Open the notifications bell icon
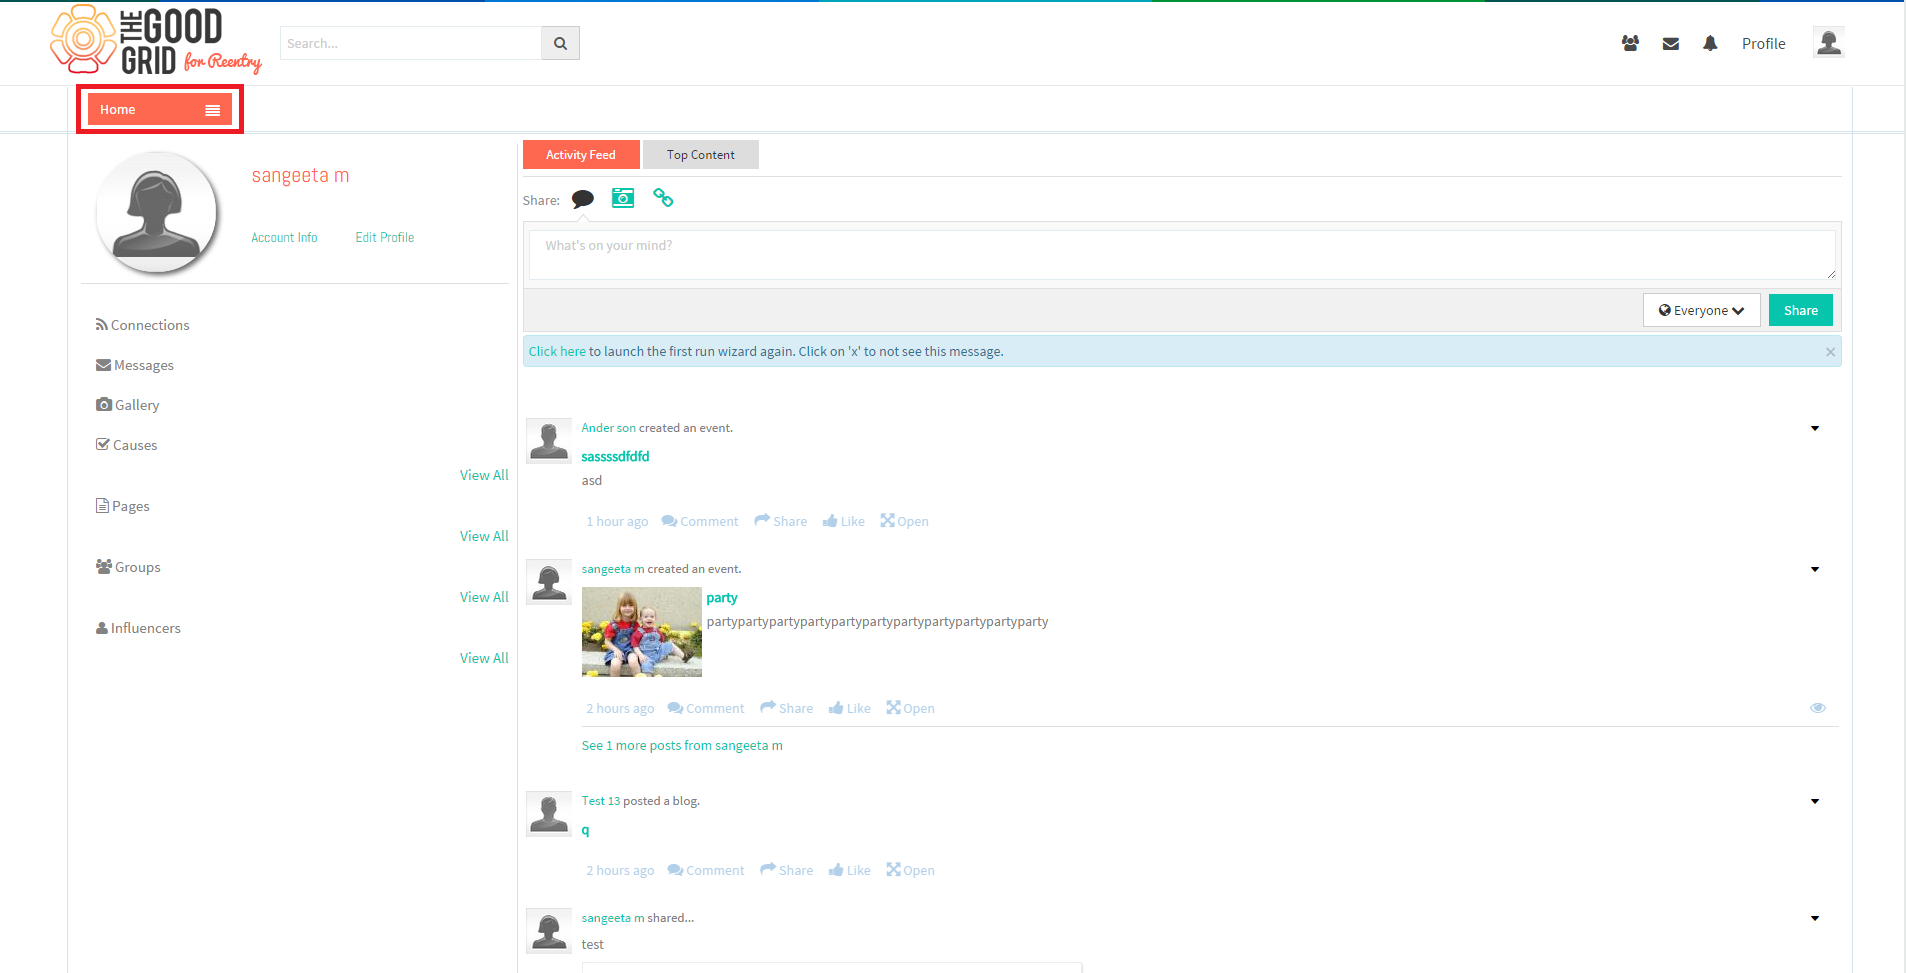Screen dimensions: 1906x973 click(x=1710, y=43)
